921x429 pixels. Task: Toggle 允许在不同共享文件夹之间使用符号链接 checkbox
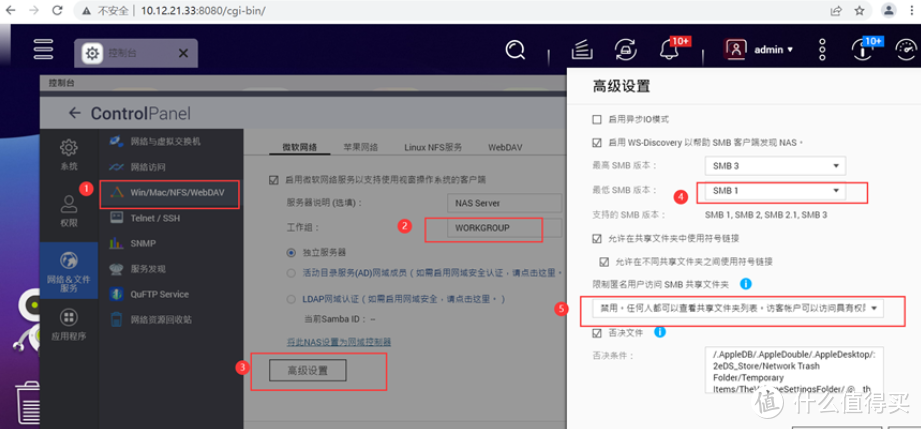tap(604, 262)
